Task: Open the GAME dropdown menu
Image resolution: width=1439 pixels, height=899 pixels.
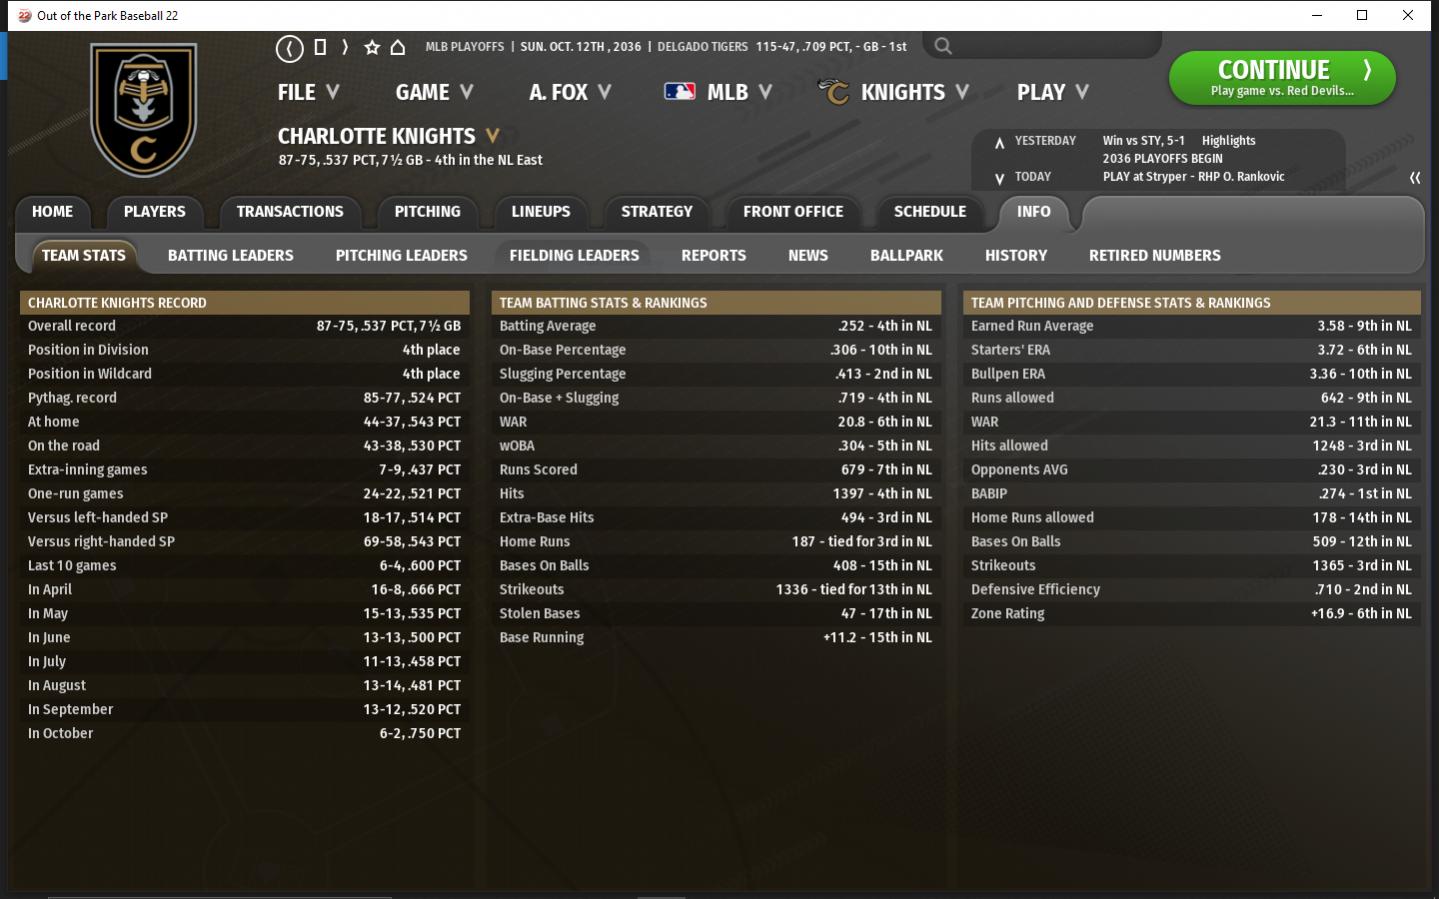Action: pyautogui.click(x=434, y=92)
